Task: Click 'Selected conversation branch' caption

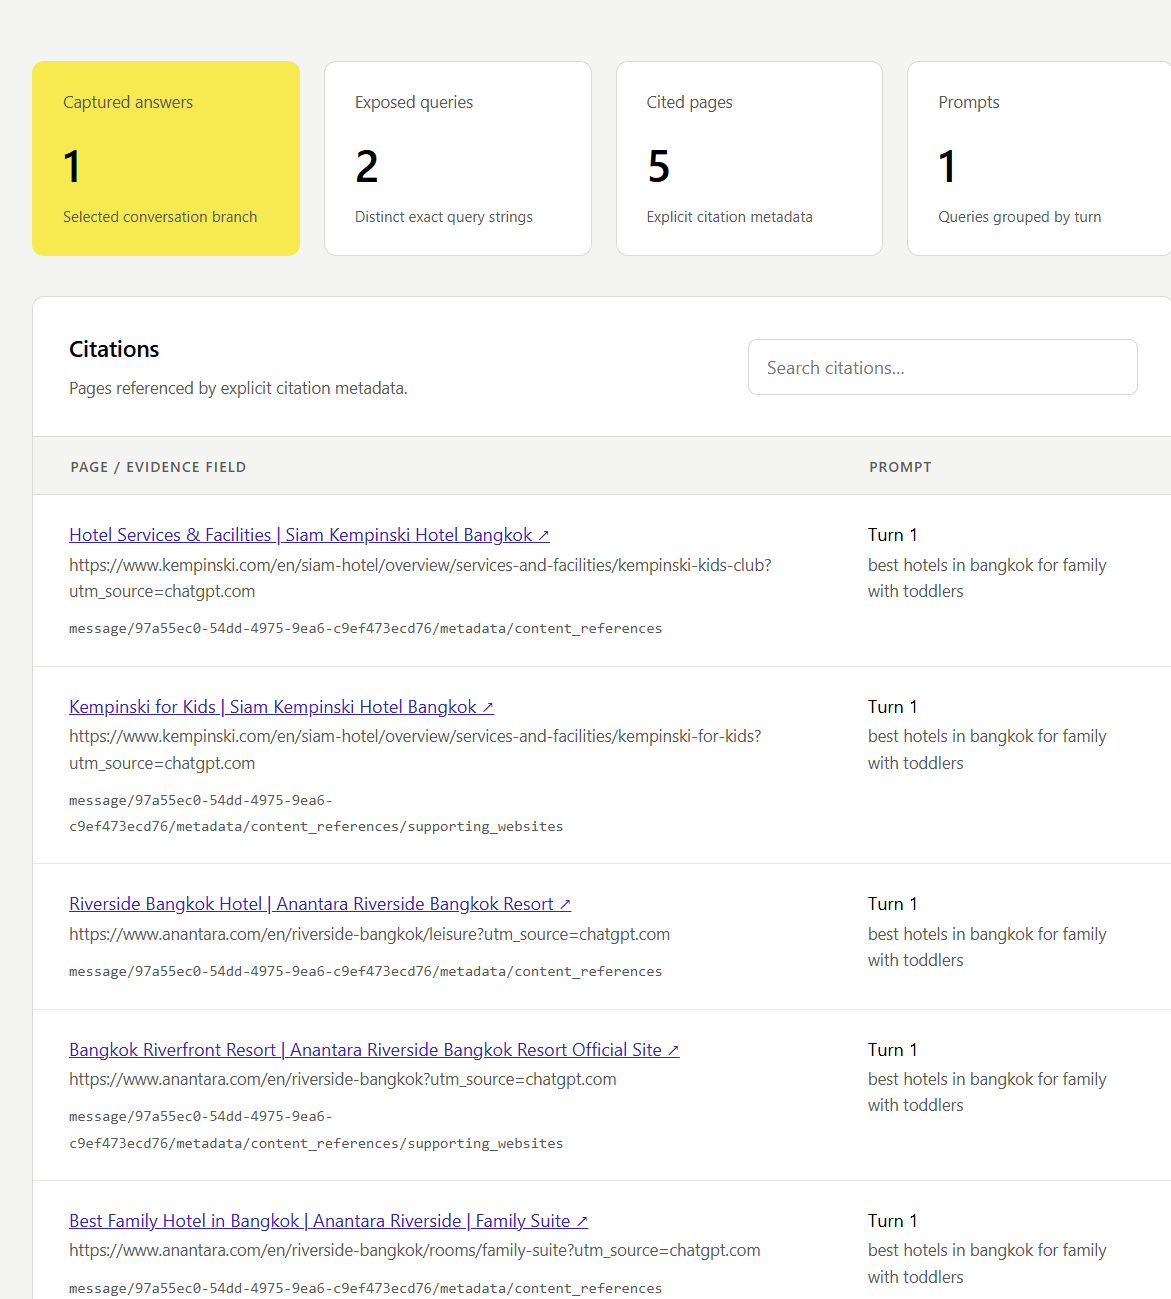Action: pyautogui.click(x=160, y=217)
